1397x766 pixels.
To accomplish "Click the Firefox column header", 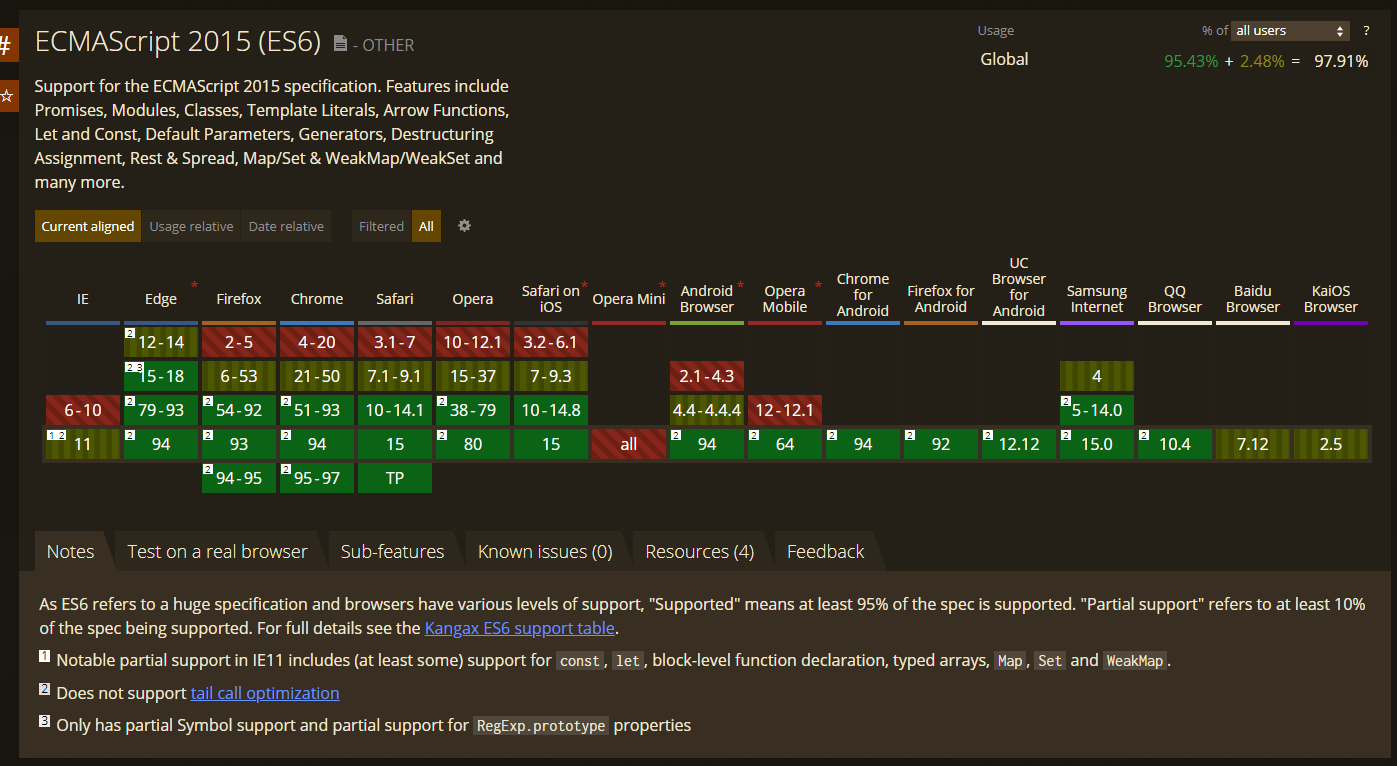I will 239,299.
